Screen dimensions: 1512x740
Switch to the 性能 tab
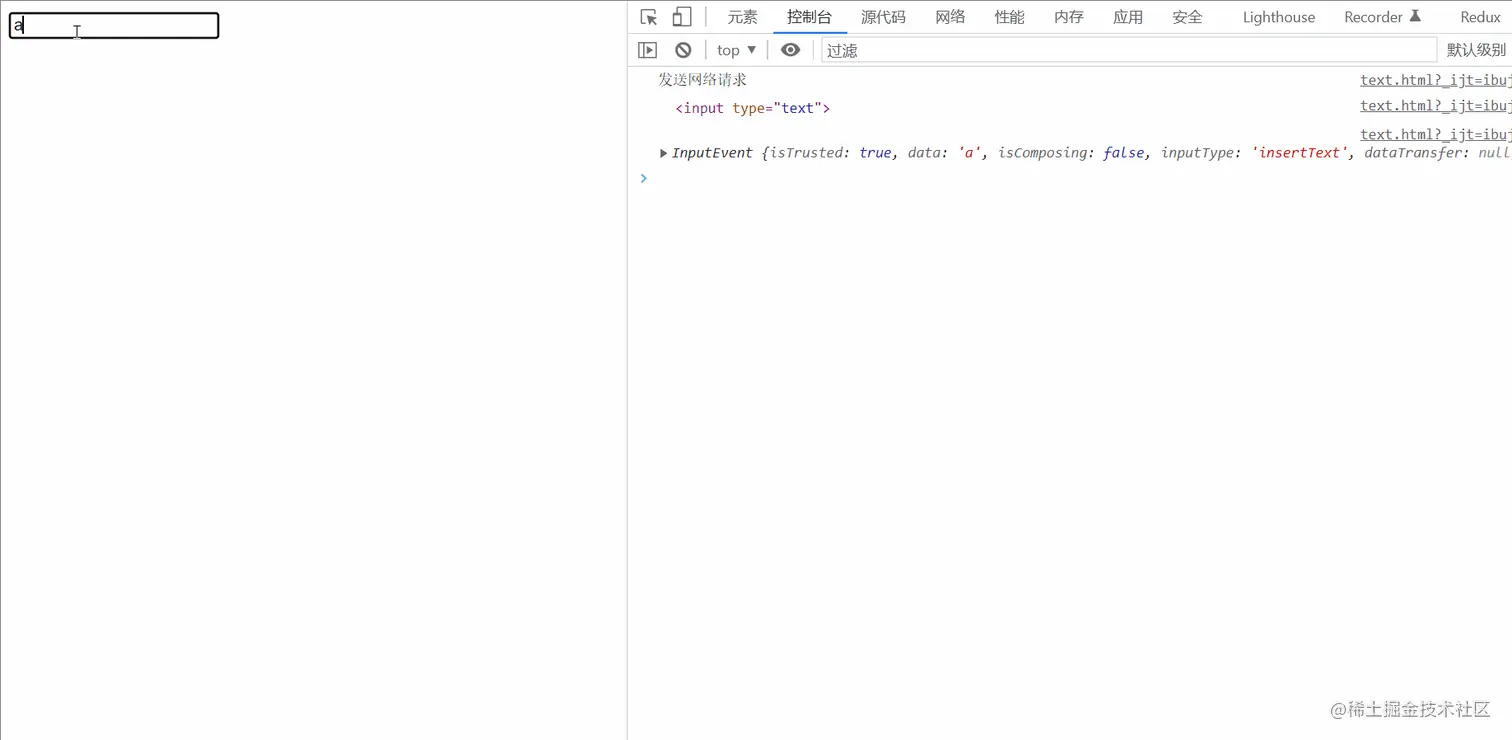pyautogui.click(x=1009, y=17)
